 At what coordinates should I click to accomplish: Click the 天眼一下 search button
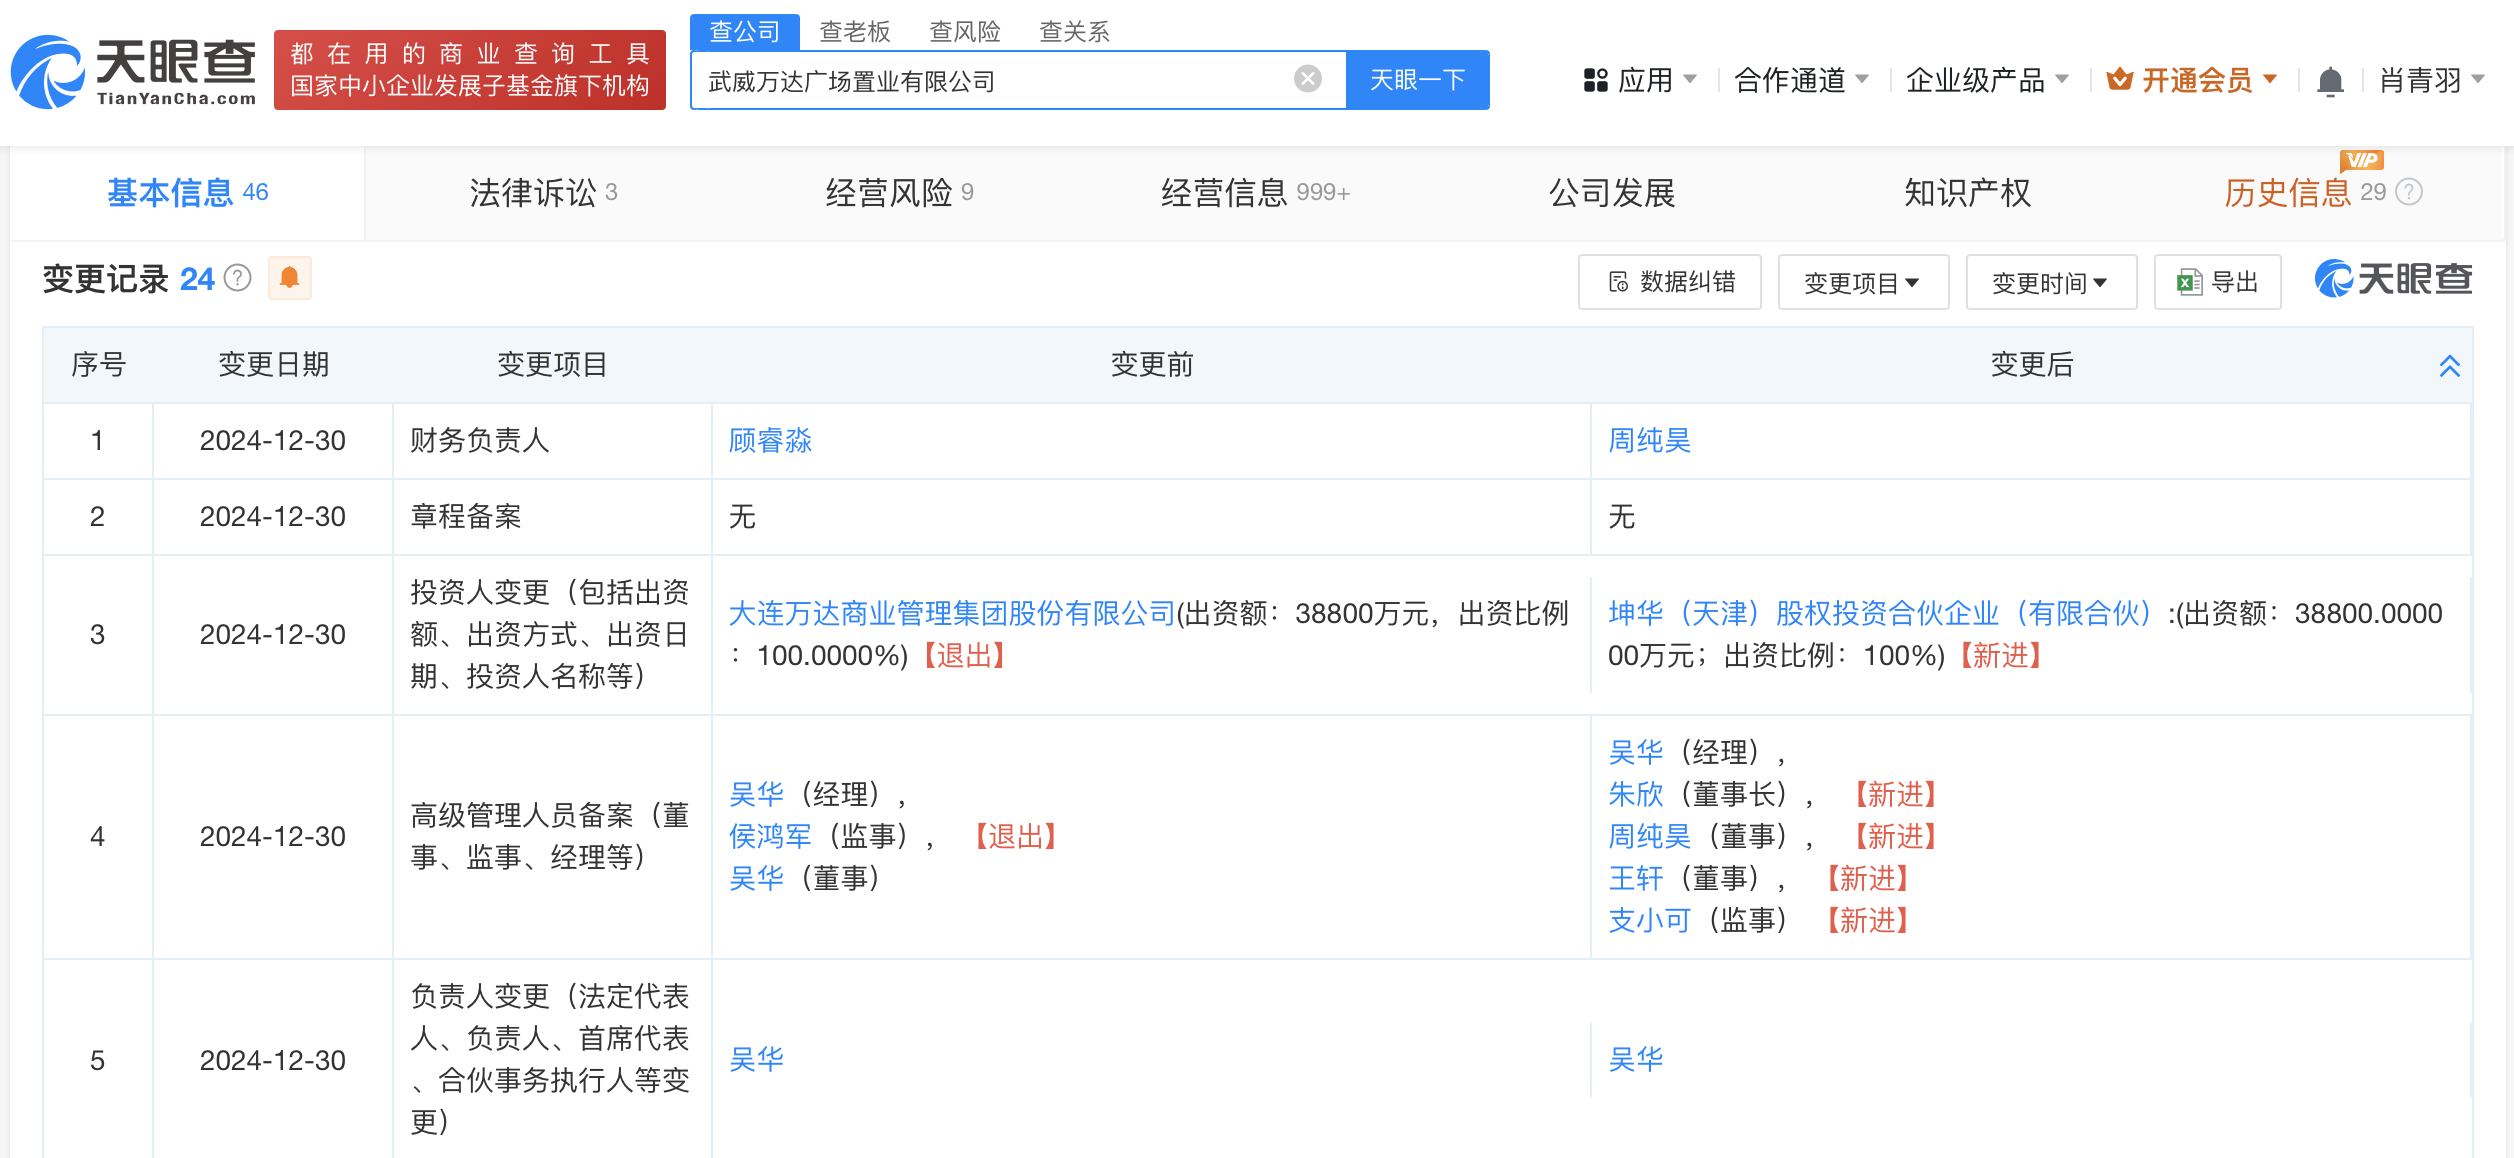(x=1417, y=80)
